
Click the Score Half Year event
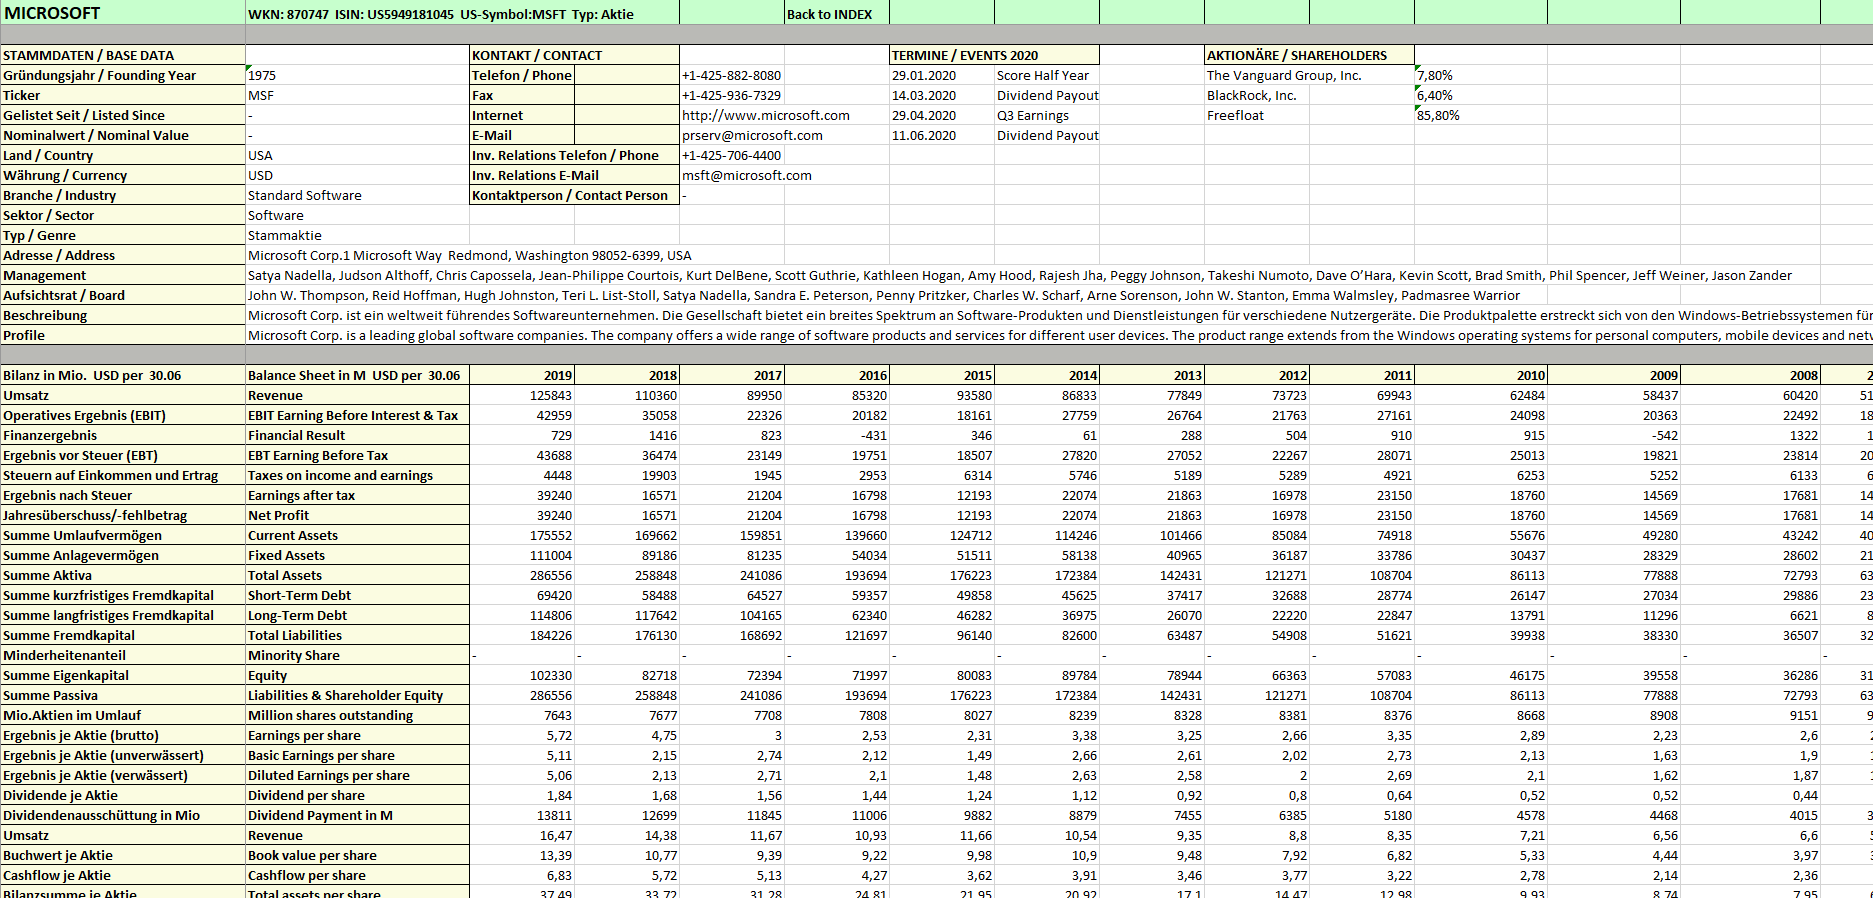(1047, 75)
